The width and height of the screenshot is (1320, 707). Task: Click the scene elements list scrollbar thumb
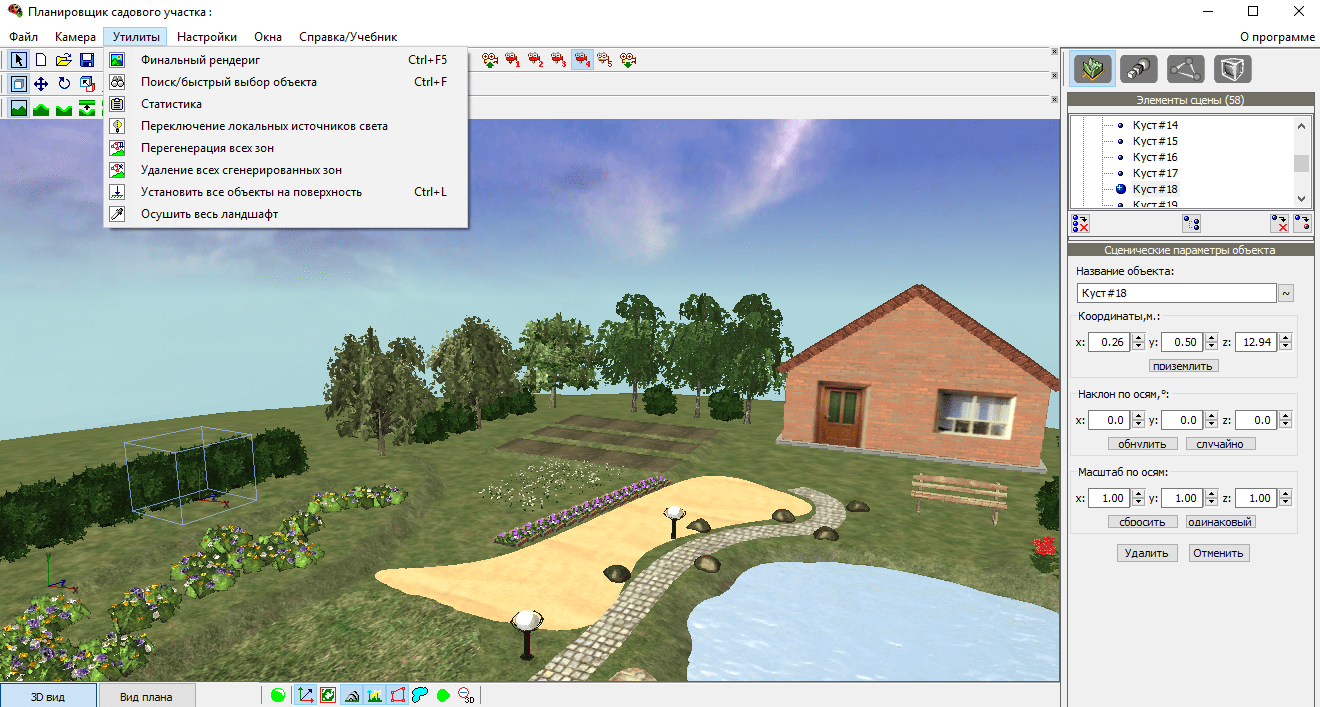[x=1301, y=164]
